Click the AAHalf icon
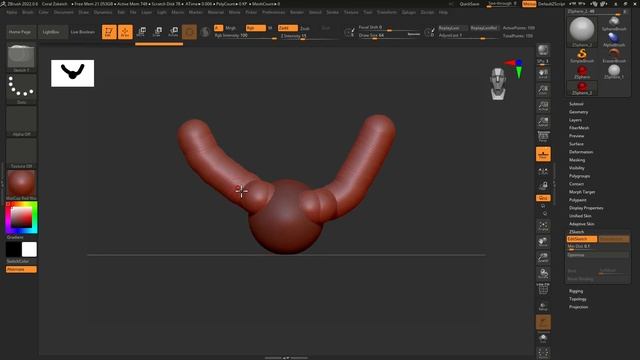 coord(543,122)
